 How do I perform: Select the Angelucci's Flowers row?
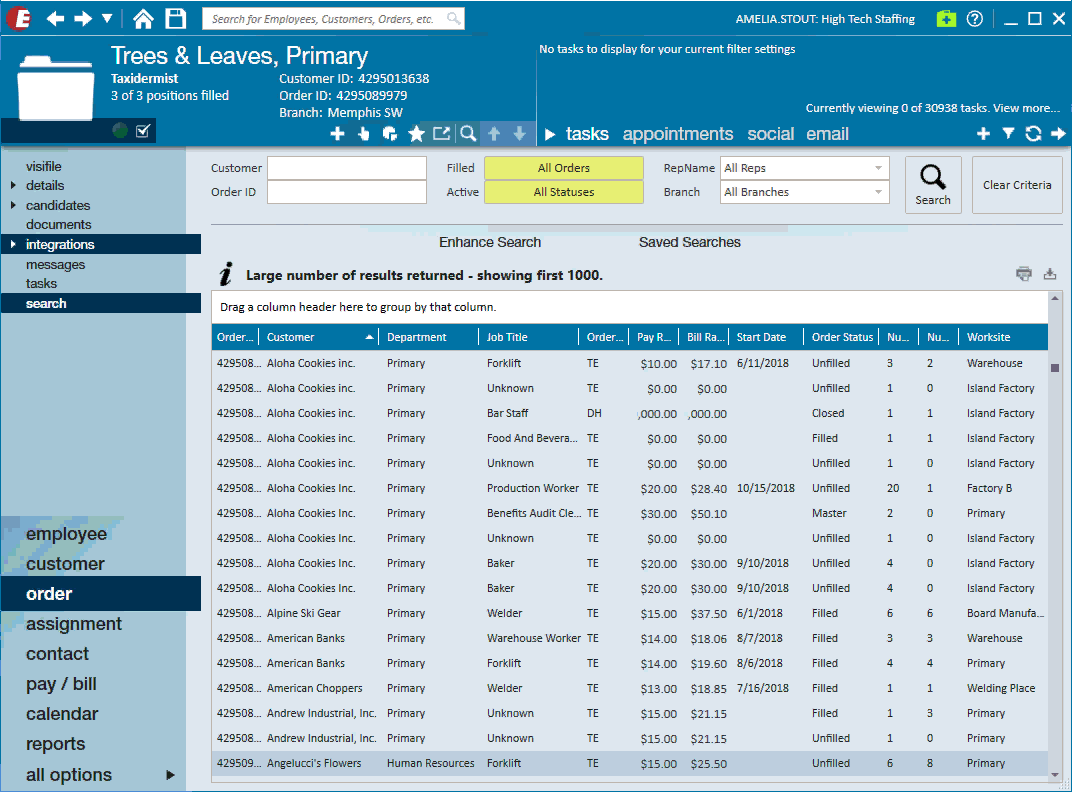(x=630, y=763)
